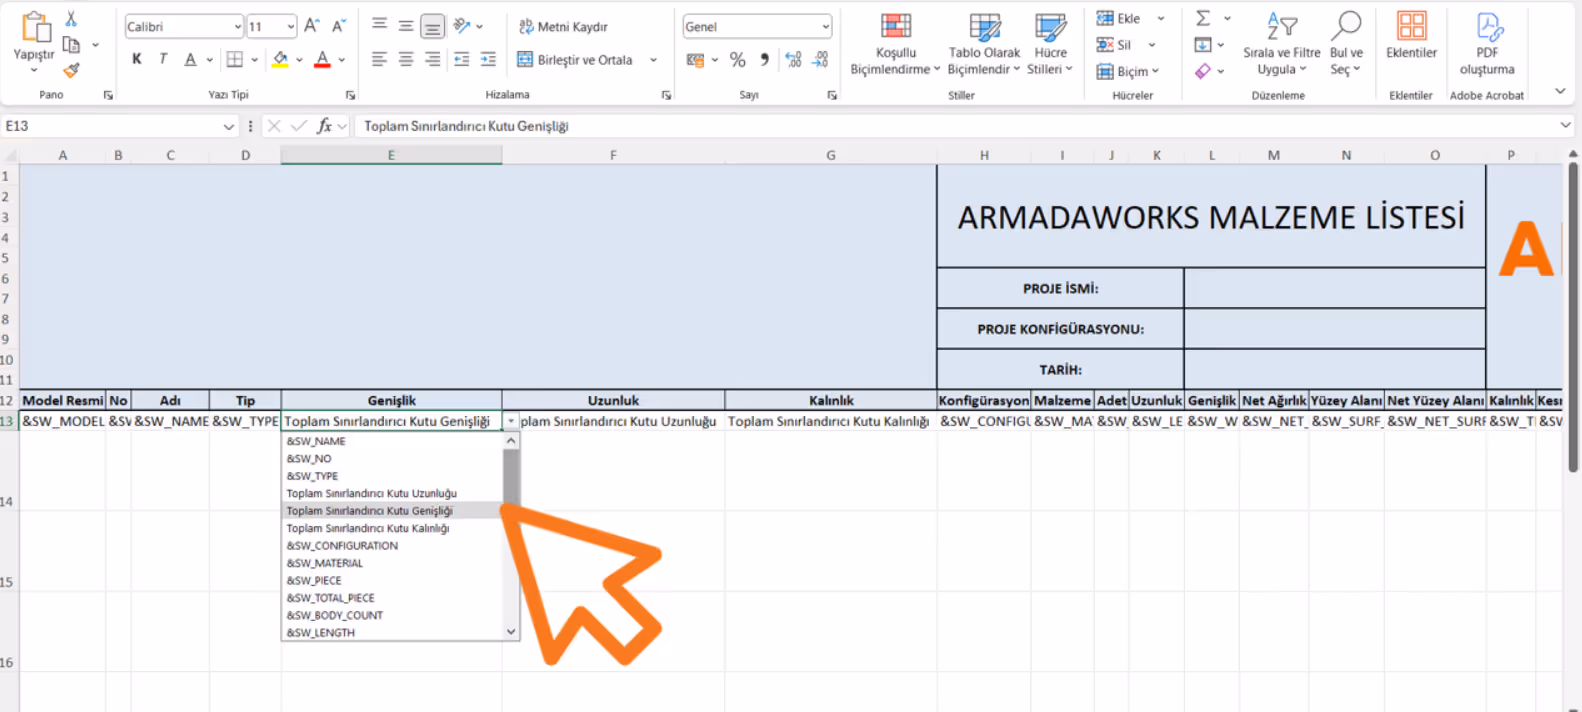This screenshot has width=1582, height=712.
Task: Click the insert function fx icon
Action: click(324, 126)
